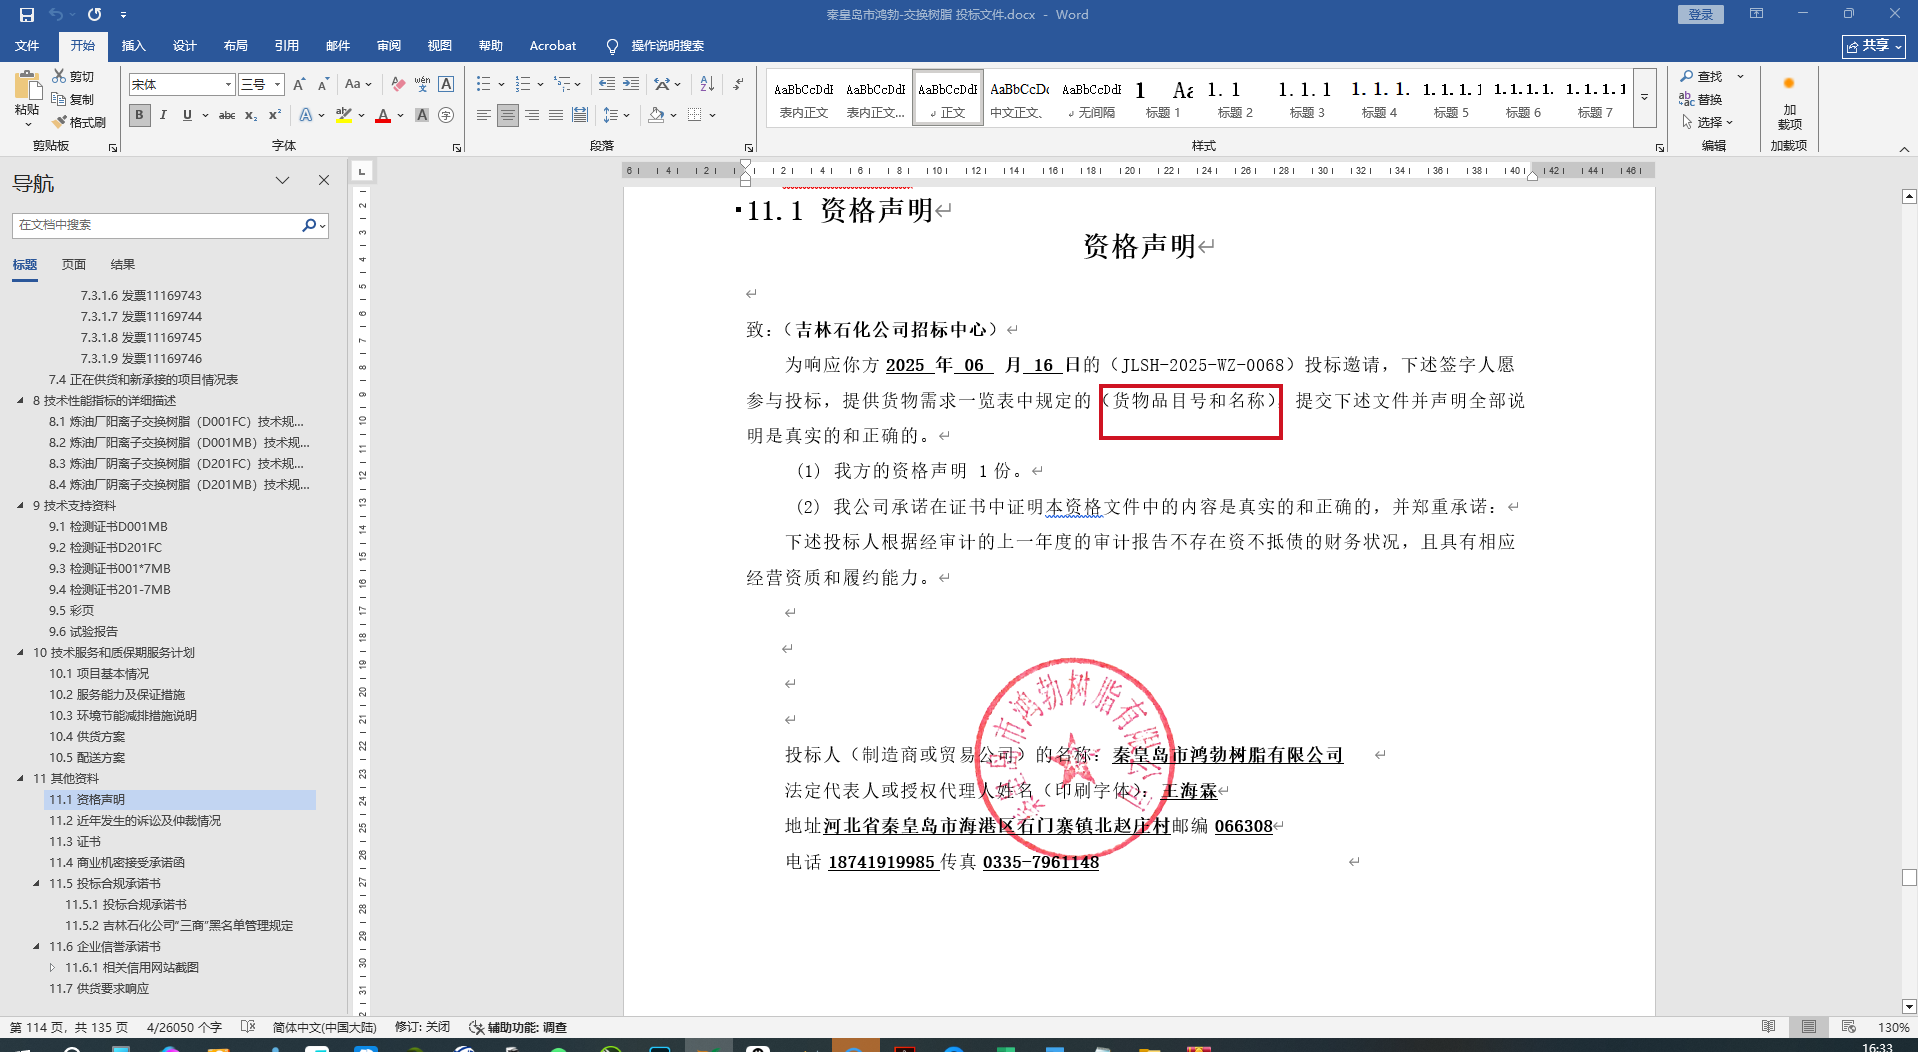Image resolution: width=1918 pixels, height=1052 pixels.
Task: Jump to heading 9.6 试验报告
Action: tap(83, 632)
